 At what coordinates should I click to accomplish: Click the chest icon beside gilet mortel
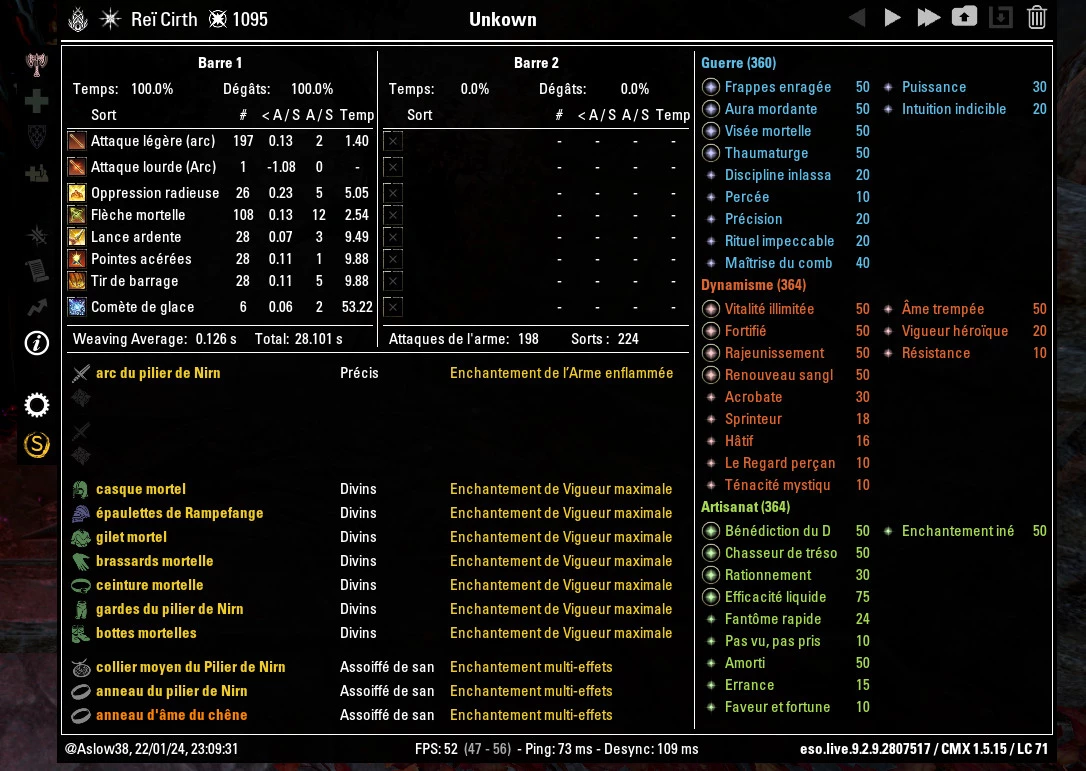[x=81, y=538]
